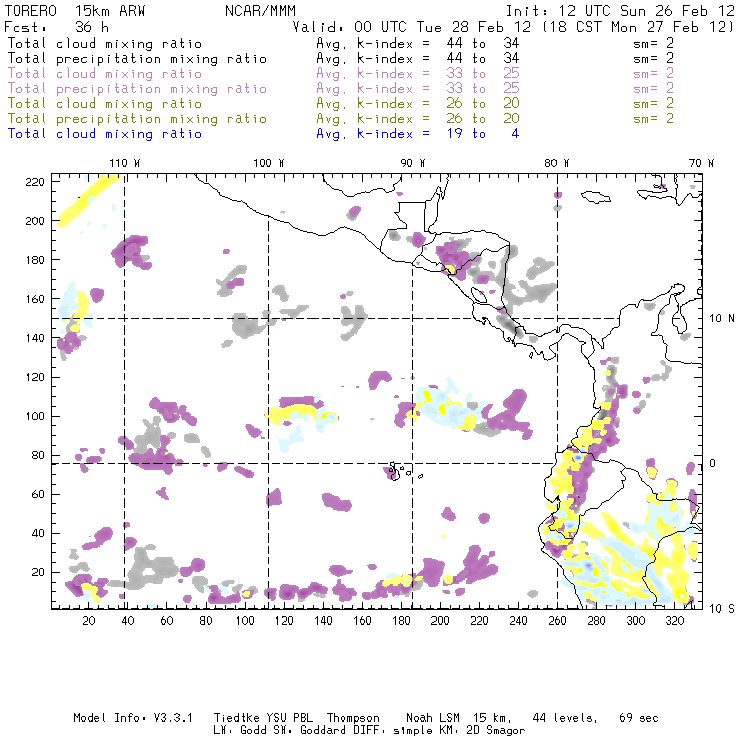The width and height of the screenshot is (740, 740).
Task: Pick the olive "Total cloud mixing ratio" legend line
Action: coord(105,103)
